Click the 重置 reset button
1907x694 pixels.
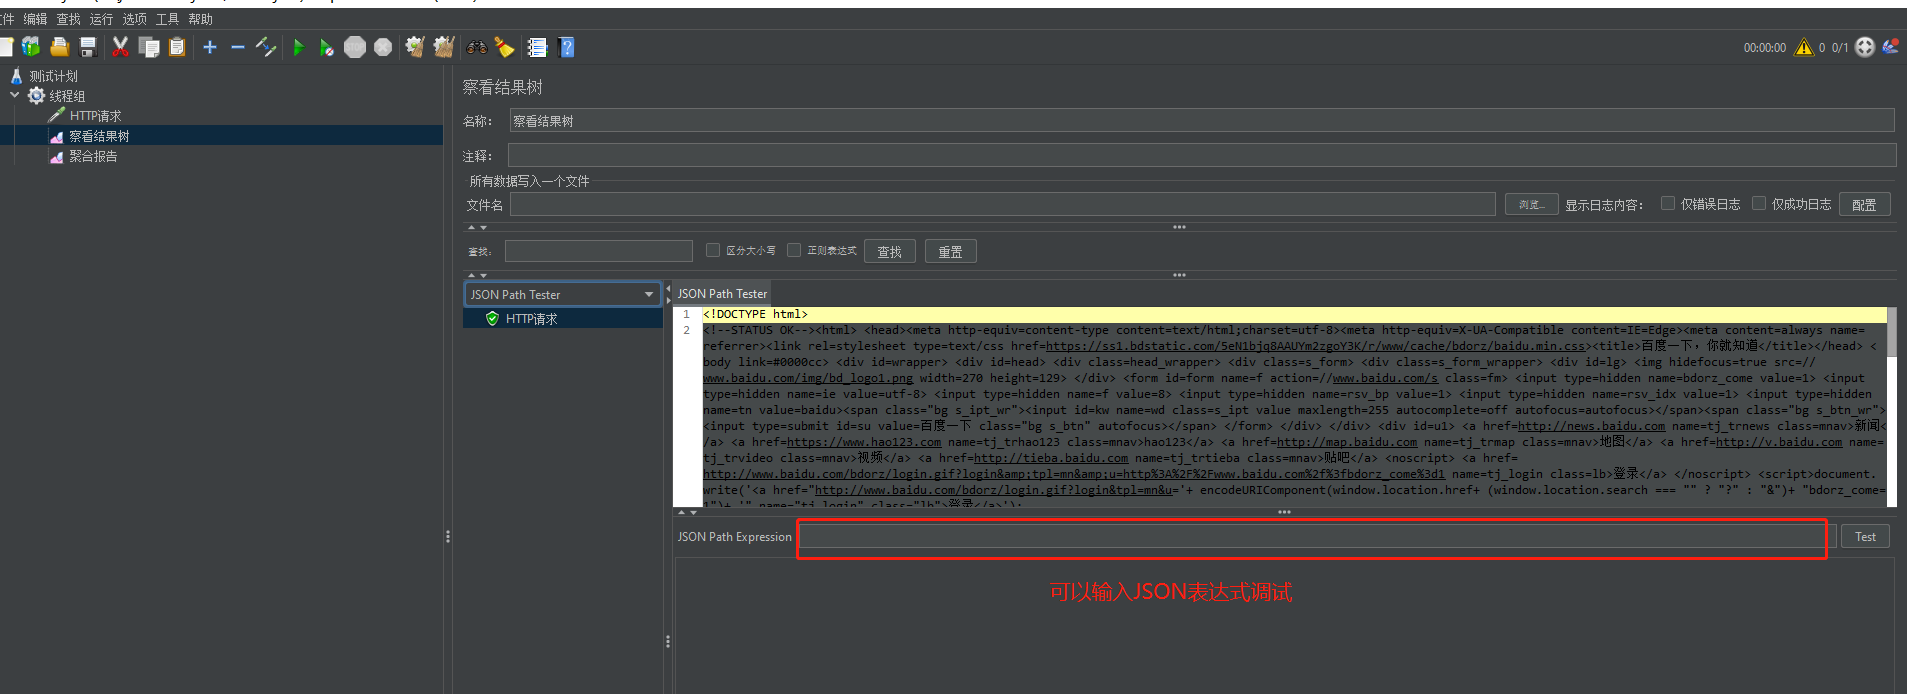[950, 251]
